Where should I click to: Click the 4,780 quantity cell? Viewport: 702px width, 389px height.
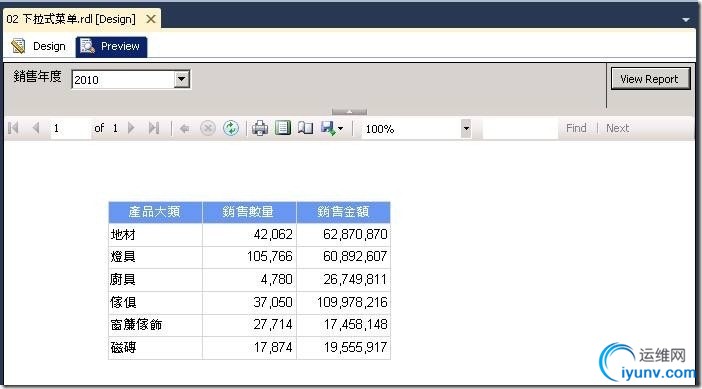coord(249,280)
